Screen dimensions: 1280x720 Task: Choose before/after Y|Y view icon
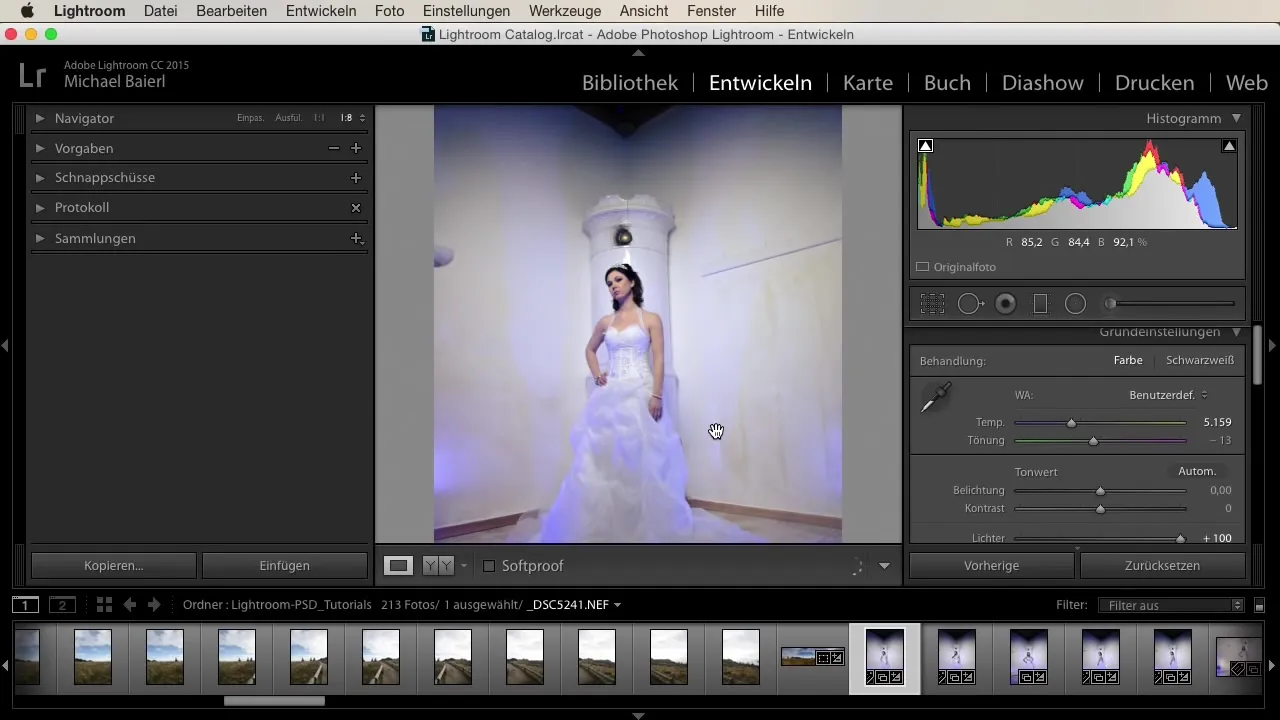coord(438,566)
